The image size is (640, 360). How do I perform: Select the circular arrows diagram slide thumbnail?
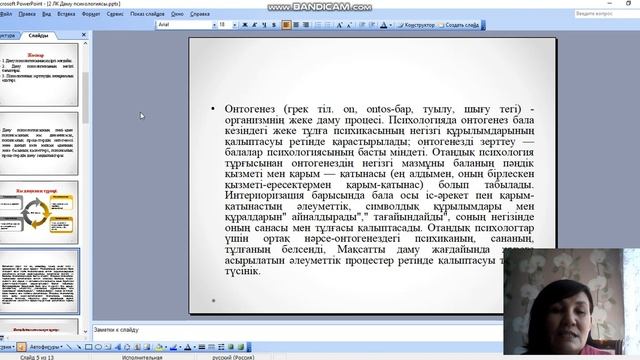[38, 212]
